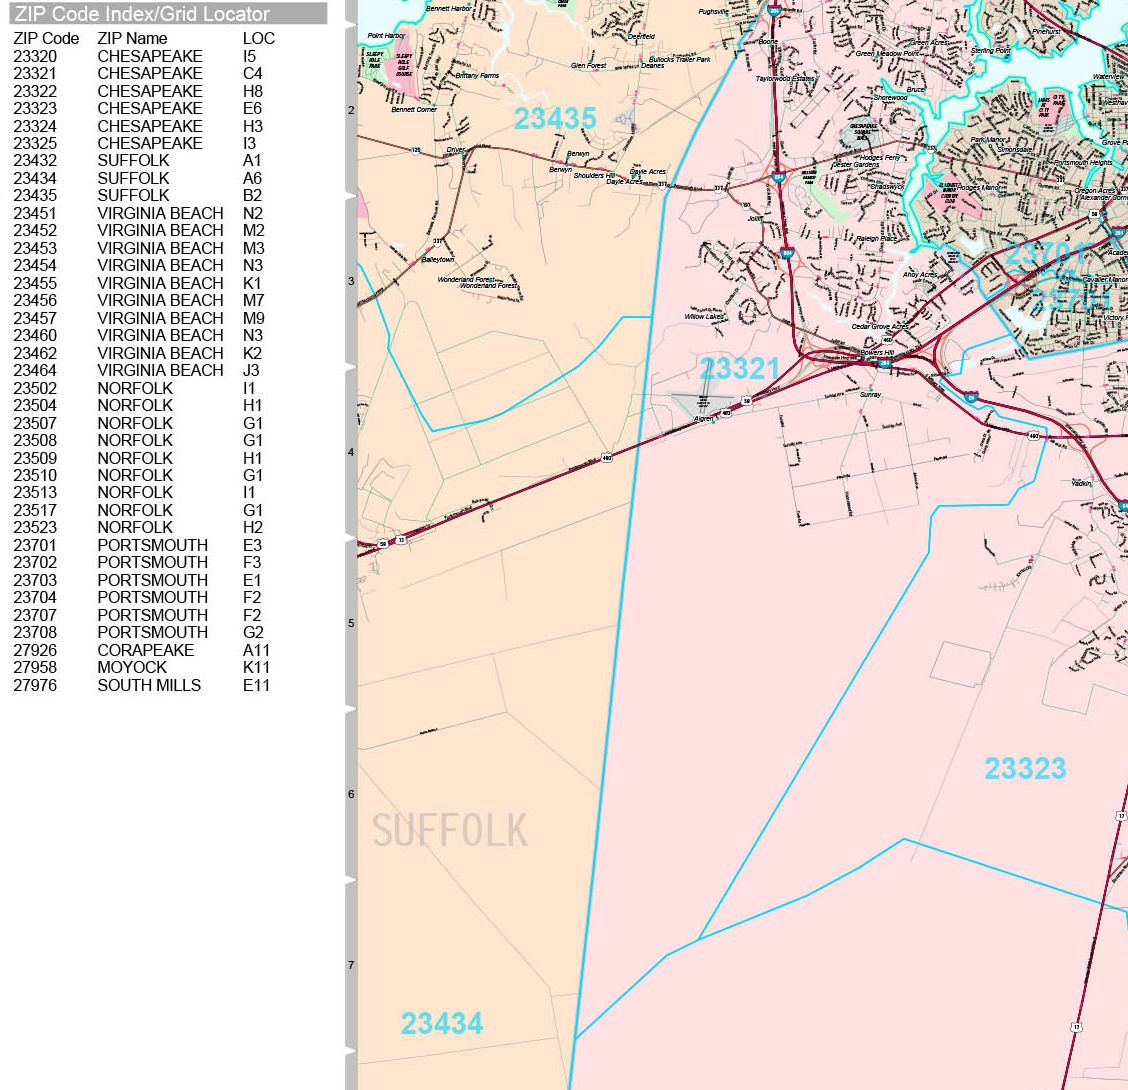
Task: Select the Raleigh Place label
Action: pos(877,238)
